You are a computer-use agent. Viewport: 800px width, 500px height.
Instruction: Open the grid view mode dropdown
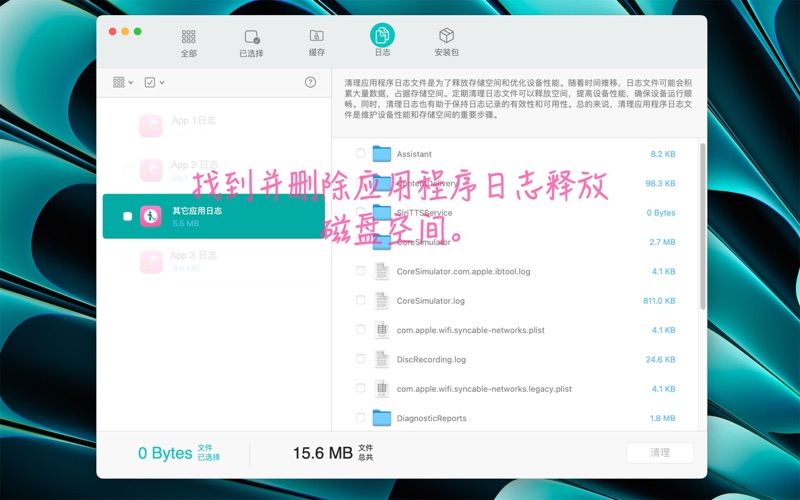point(123,82)
